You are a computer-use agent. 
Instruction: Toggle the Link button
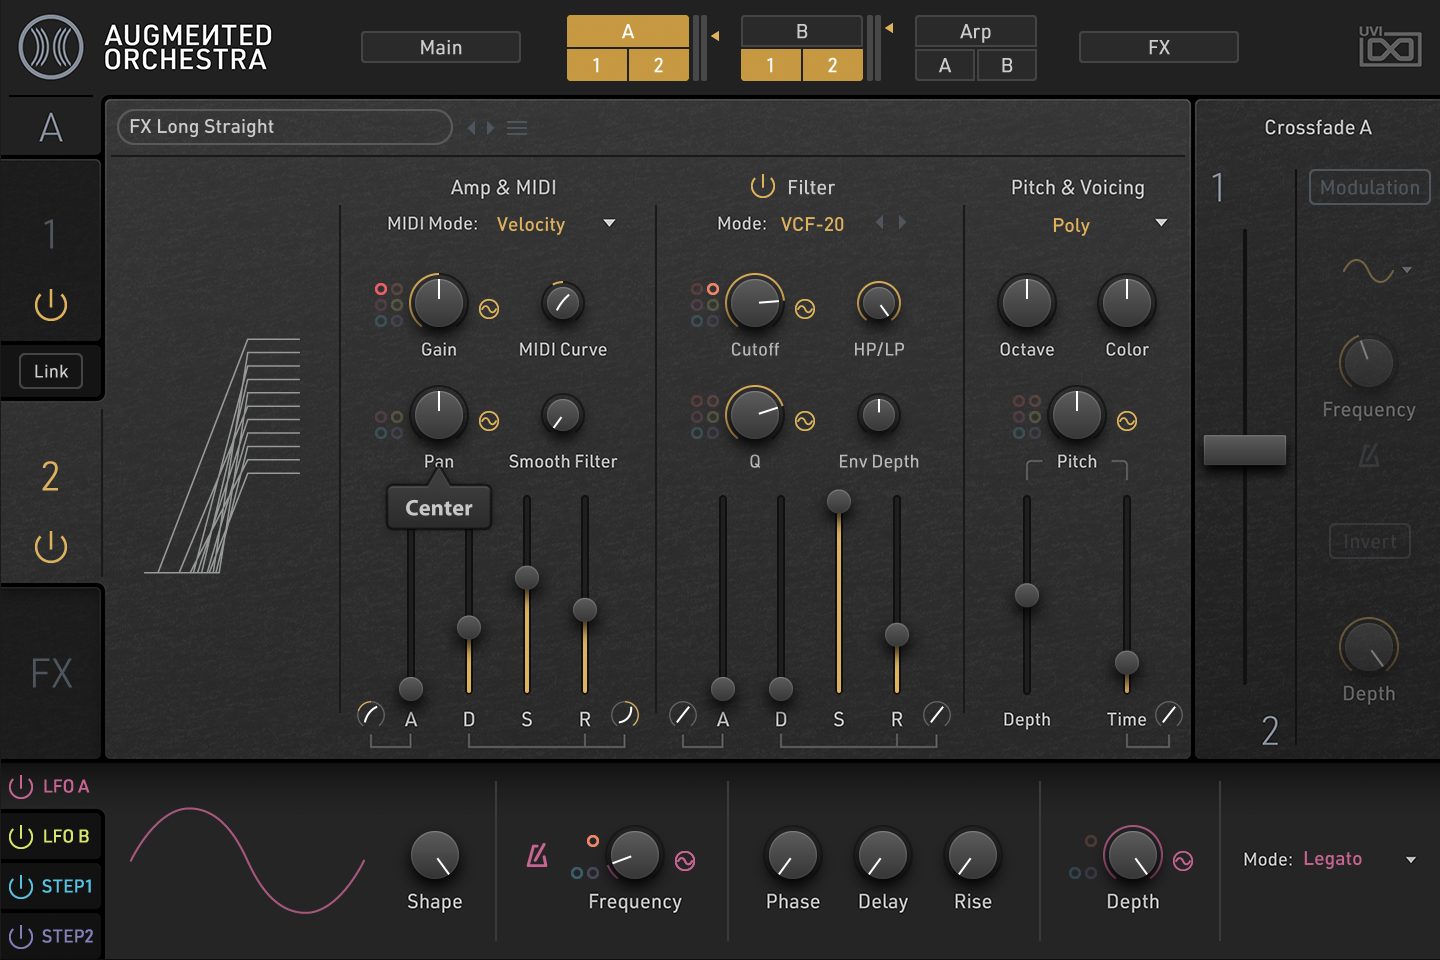pyautogui.click(x=51, y=371)
